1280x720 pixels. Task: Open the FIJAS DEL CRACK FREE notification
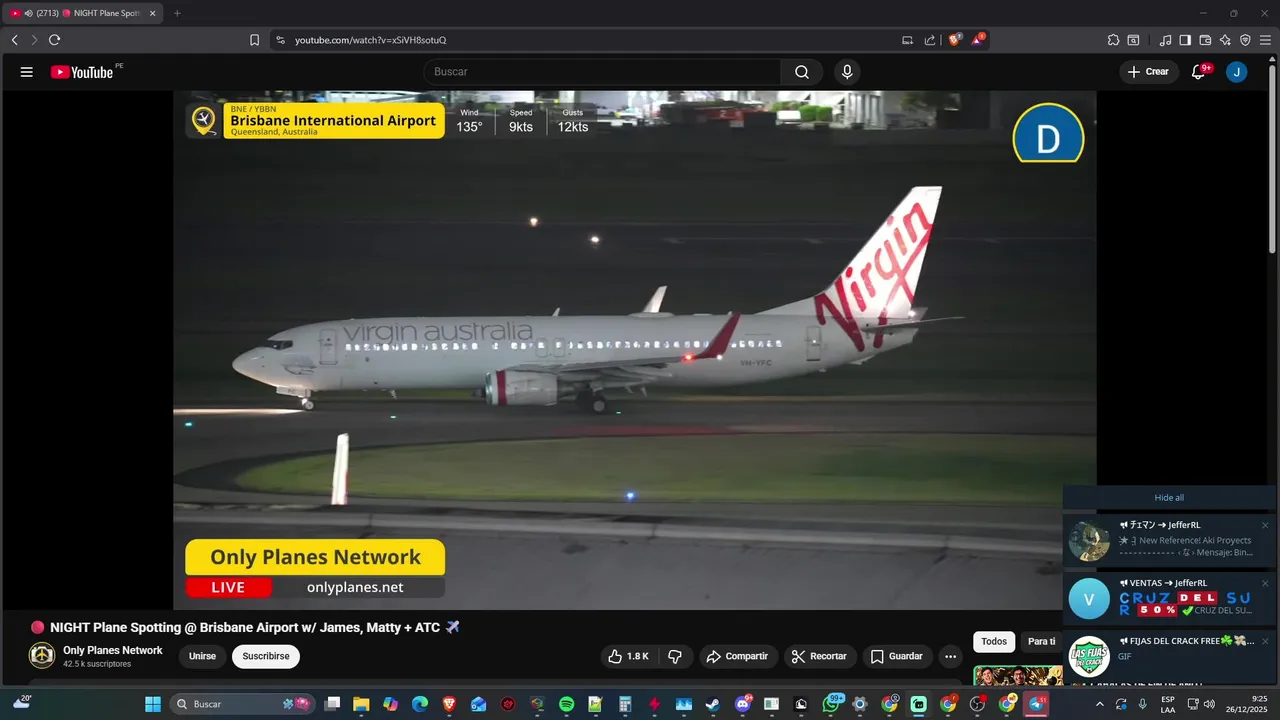coord(1169,656)
